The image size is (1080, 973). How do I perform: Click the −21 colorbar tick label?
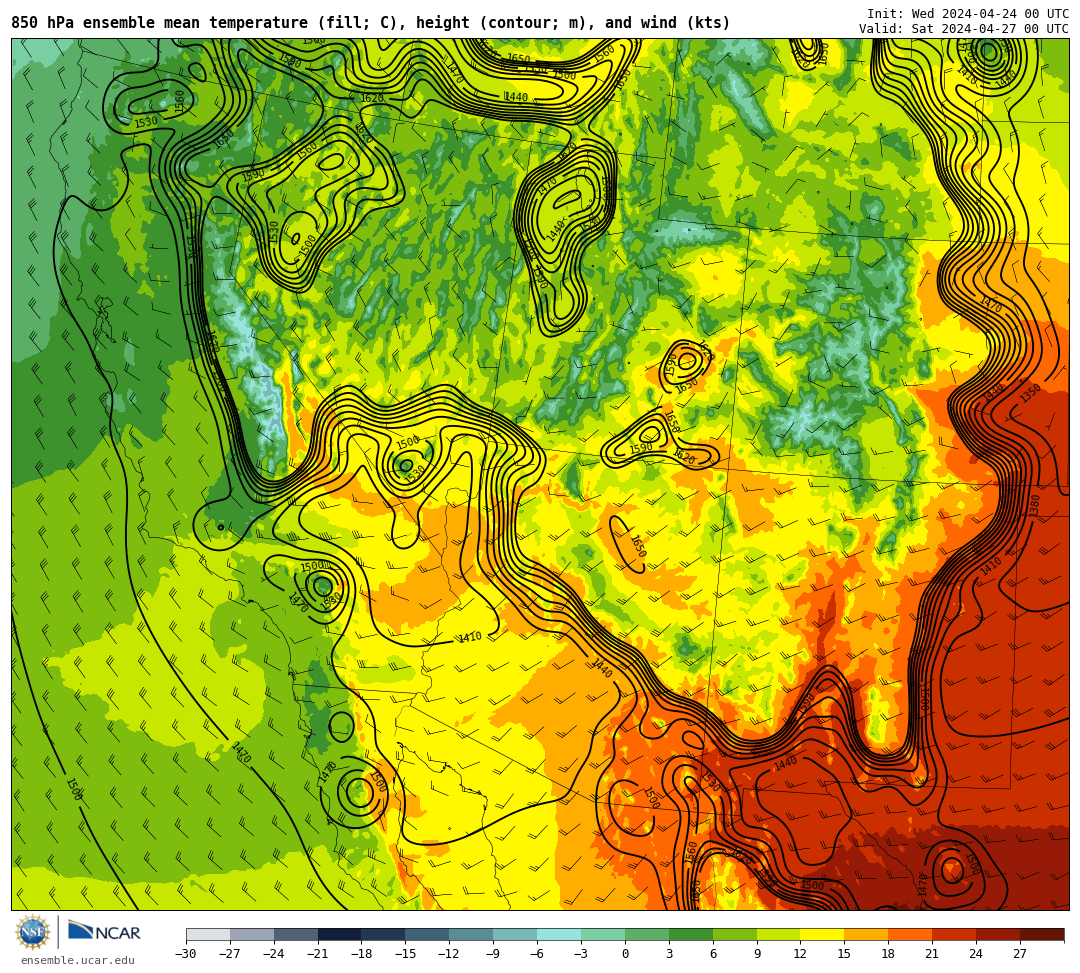tap(318, 954)
